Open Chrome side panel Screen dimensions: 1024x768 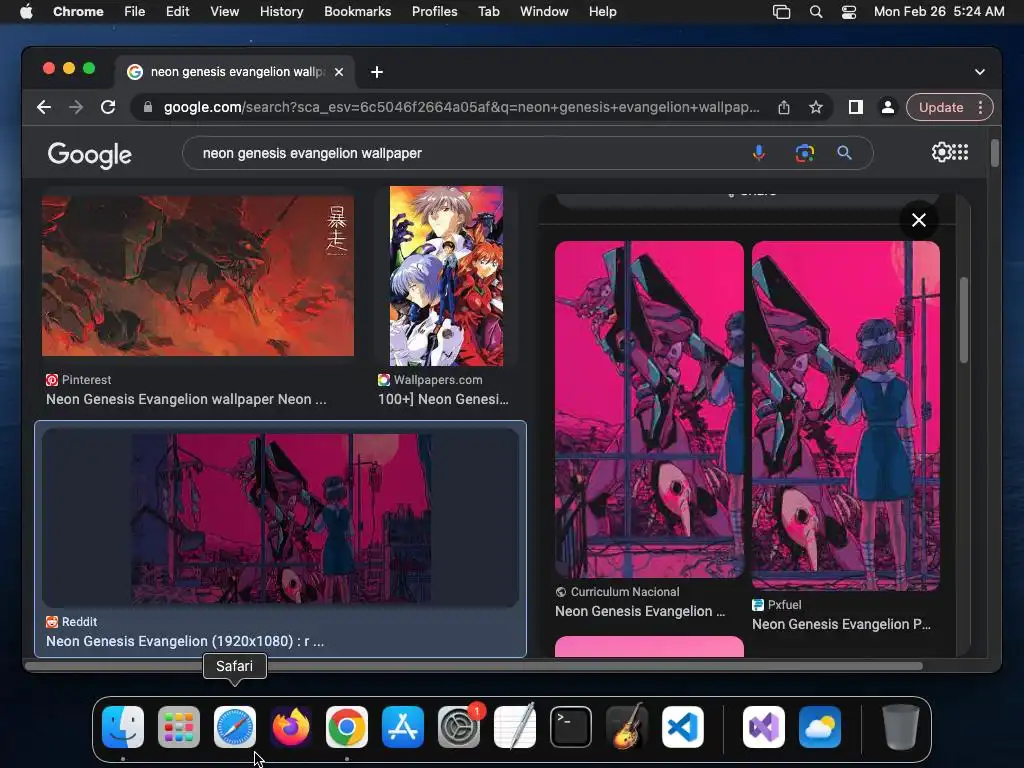click(856, 107)
